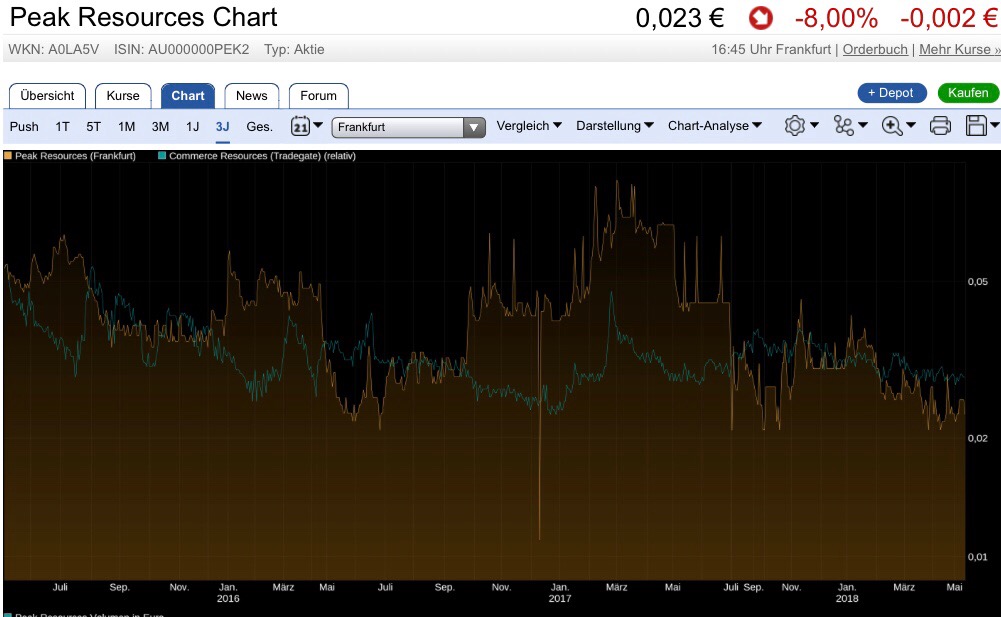Open the Frankfurt exchange dropdown

[x=409, y=127]
